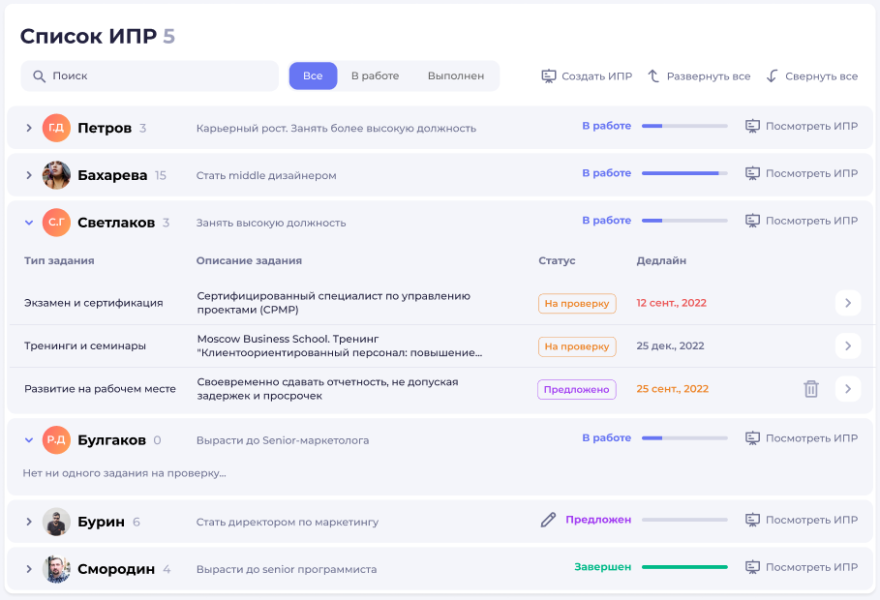The width and height of the screenshot is (880, 600).
Task: Open details arrow for Тренинги и семинары
Action: 847,346
